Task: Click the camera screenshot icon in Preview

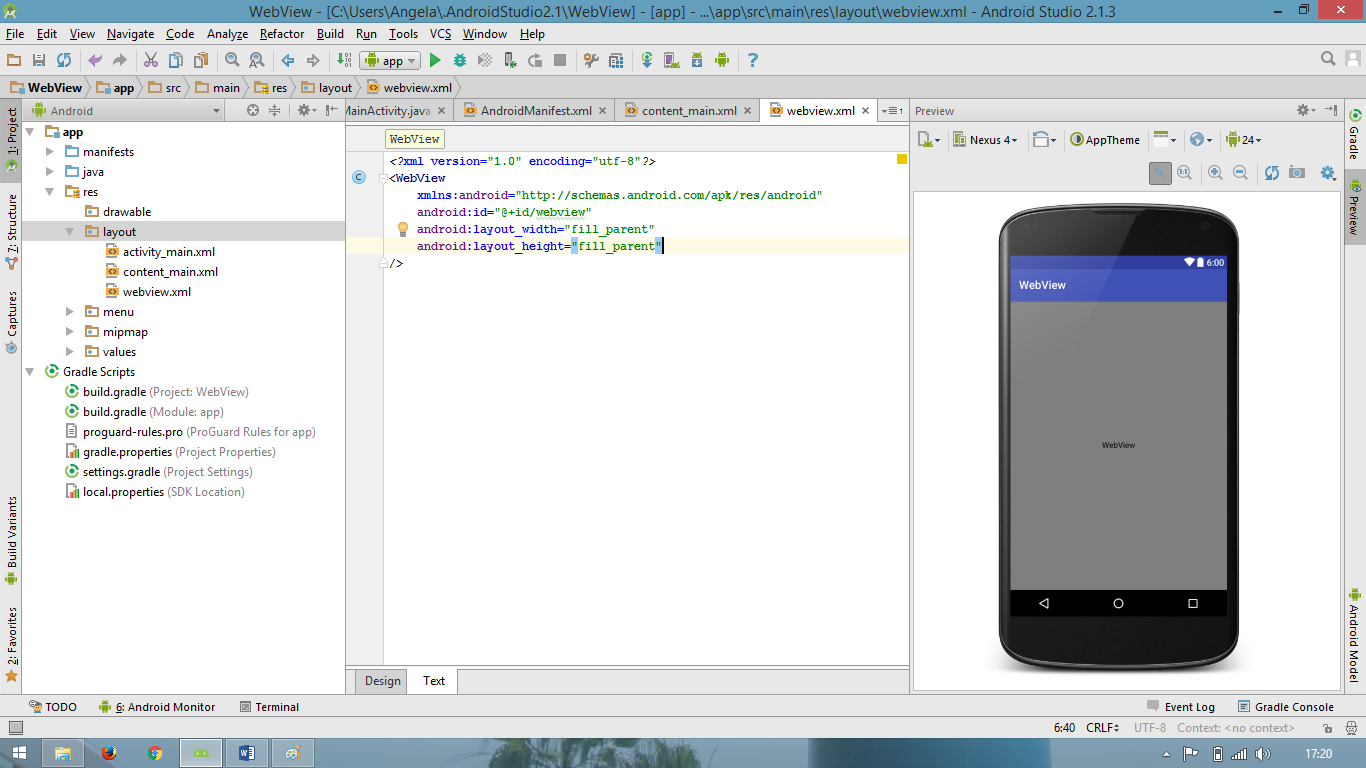Action: pyautogui.click(x=1297, y=173)
